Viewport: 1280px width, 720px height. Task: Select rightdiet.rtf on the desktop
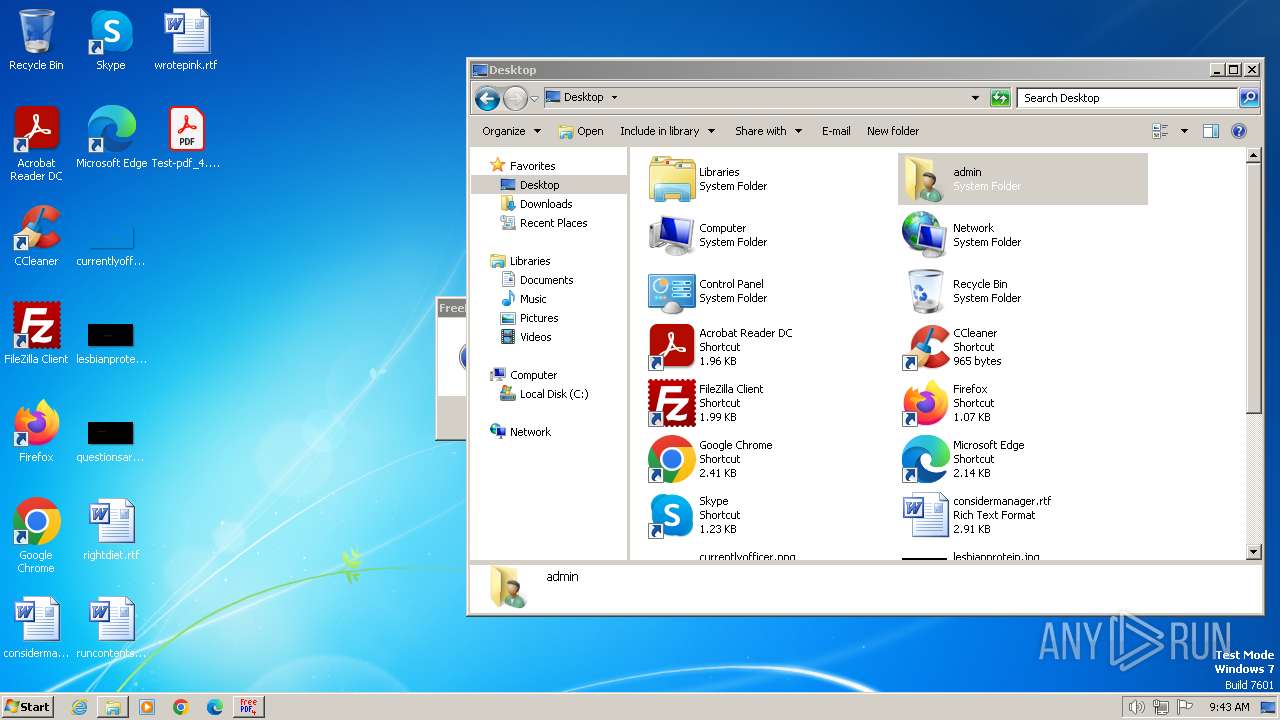111,530
